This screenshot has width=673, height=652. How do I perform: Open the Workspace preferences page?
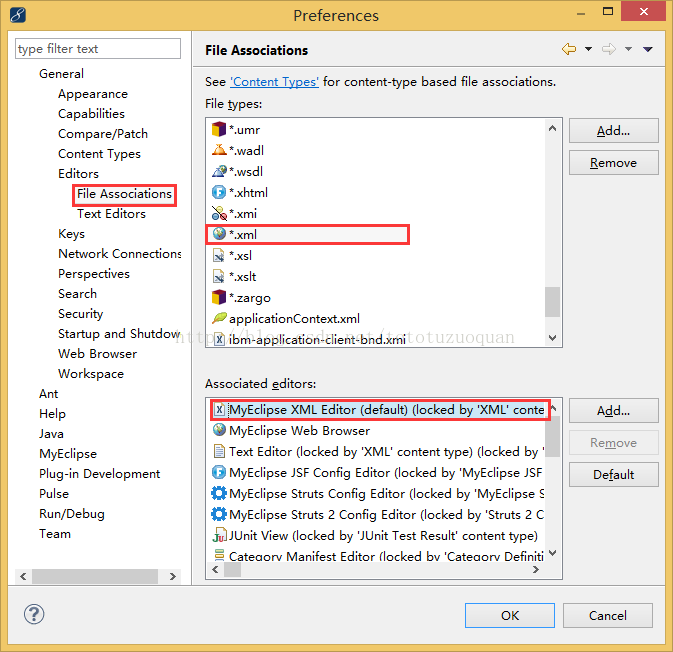[x=91, y=374]
